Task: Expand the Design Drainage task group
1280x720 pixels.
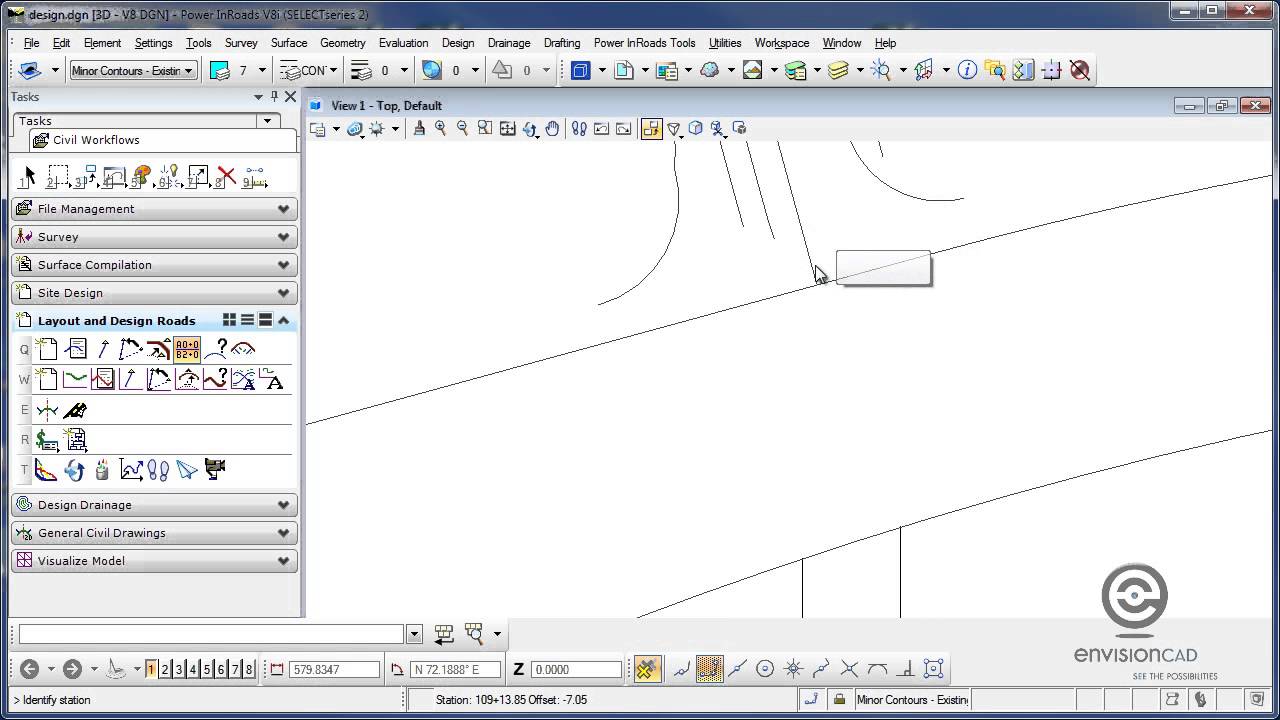Action: (154, 505)
